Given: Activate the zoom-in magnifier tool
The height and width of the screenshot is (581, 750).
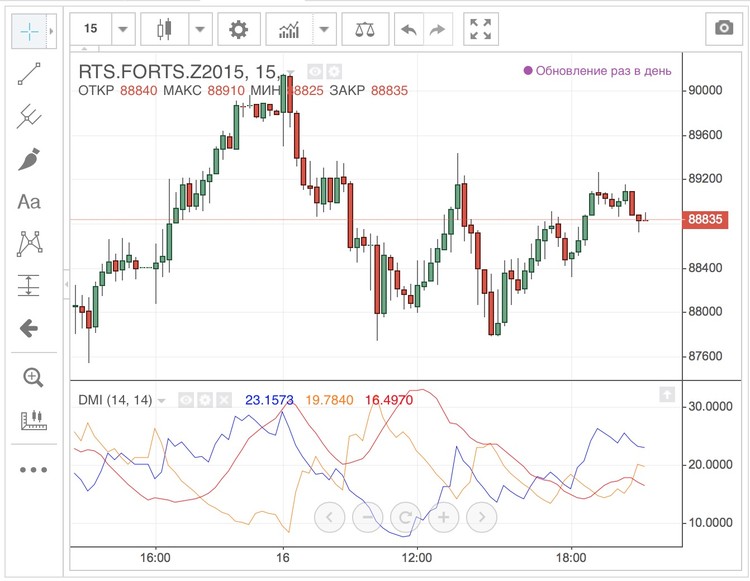Looking at the screenshot, I should point(32,377).
